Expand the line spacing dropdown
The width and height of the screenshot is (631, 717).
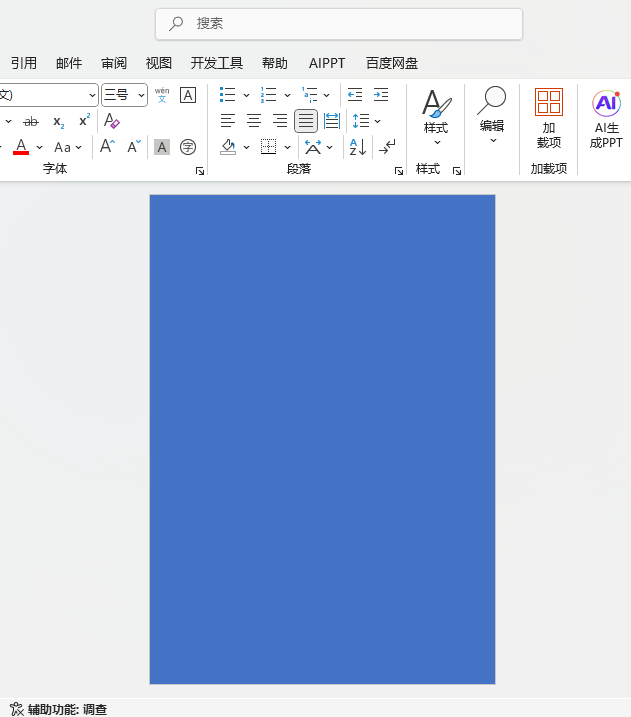click(378, 121)
